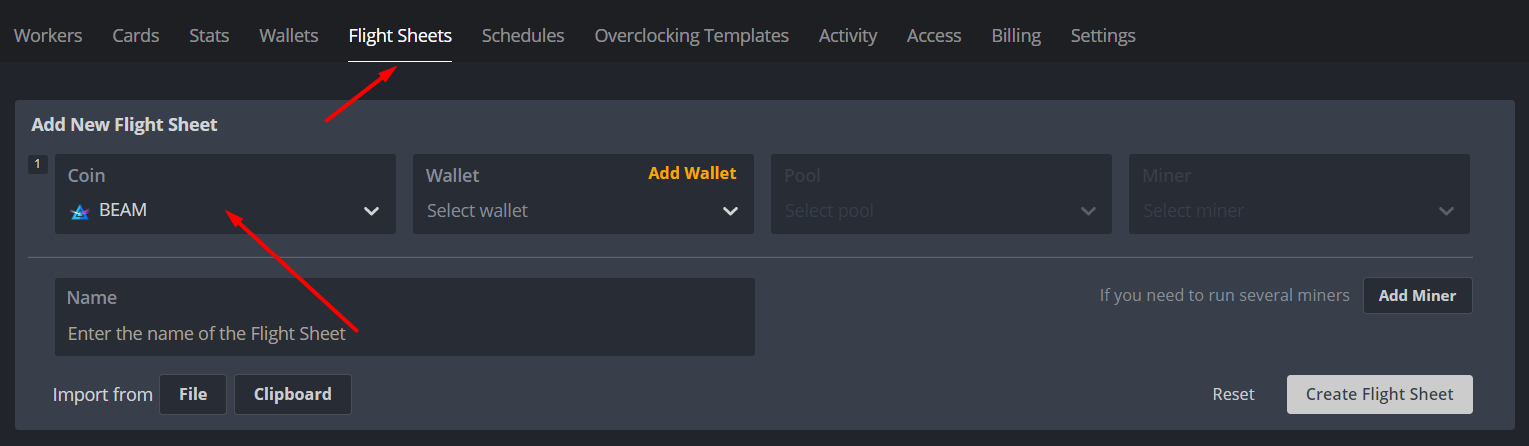
Task: Click the BEAM coin logo icon
Action: [x=79, y=211]
